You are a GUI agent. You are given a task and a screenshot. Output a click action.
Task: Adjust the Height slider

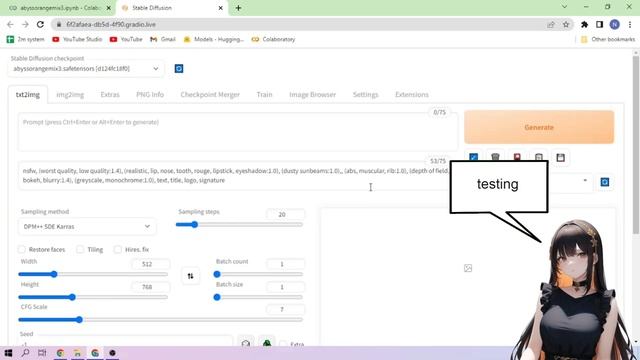93,297
